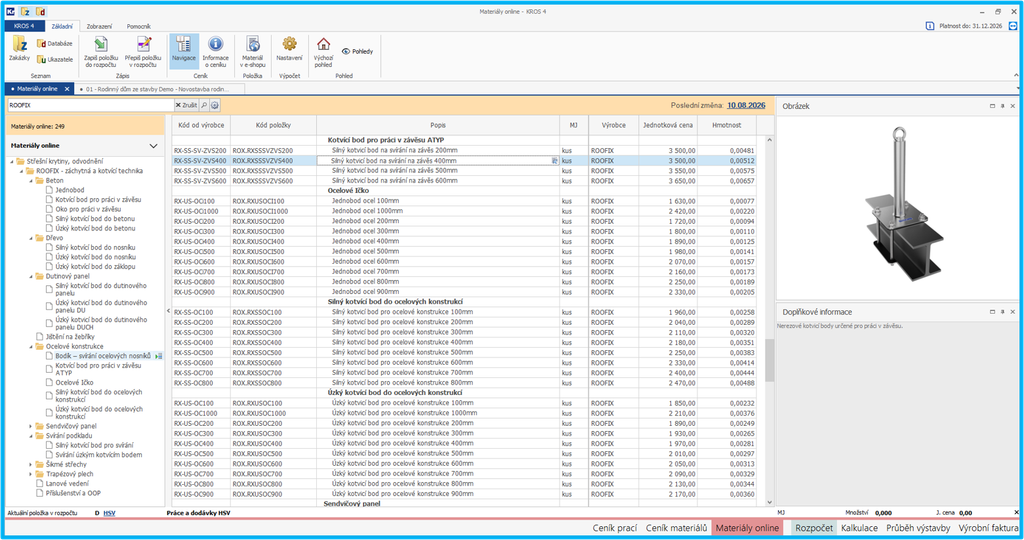Open the Pohledy eye option
Viewport: 1024px width, 540px height.
357,51
